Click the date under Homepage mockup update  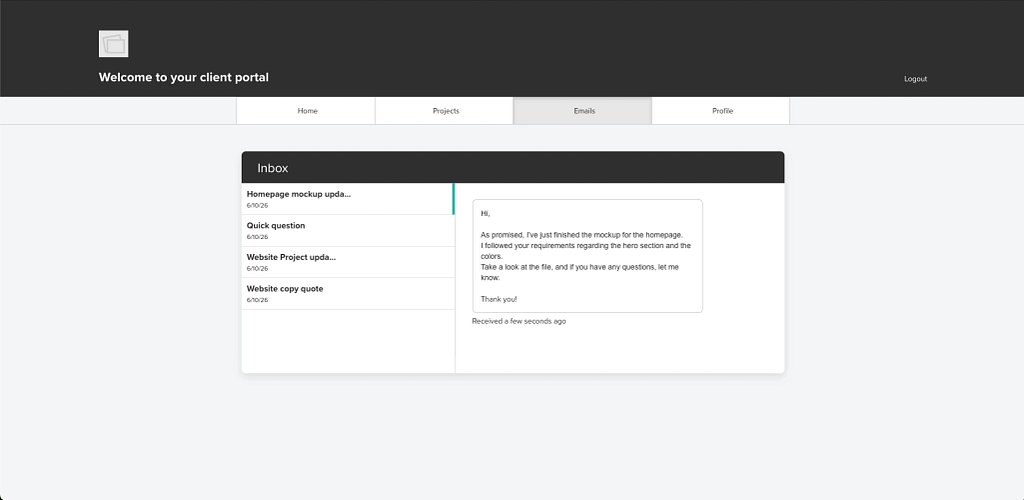257,206
